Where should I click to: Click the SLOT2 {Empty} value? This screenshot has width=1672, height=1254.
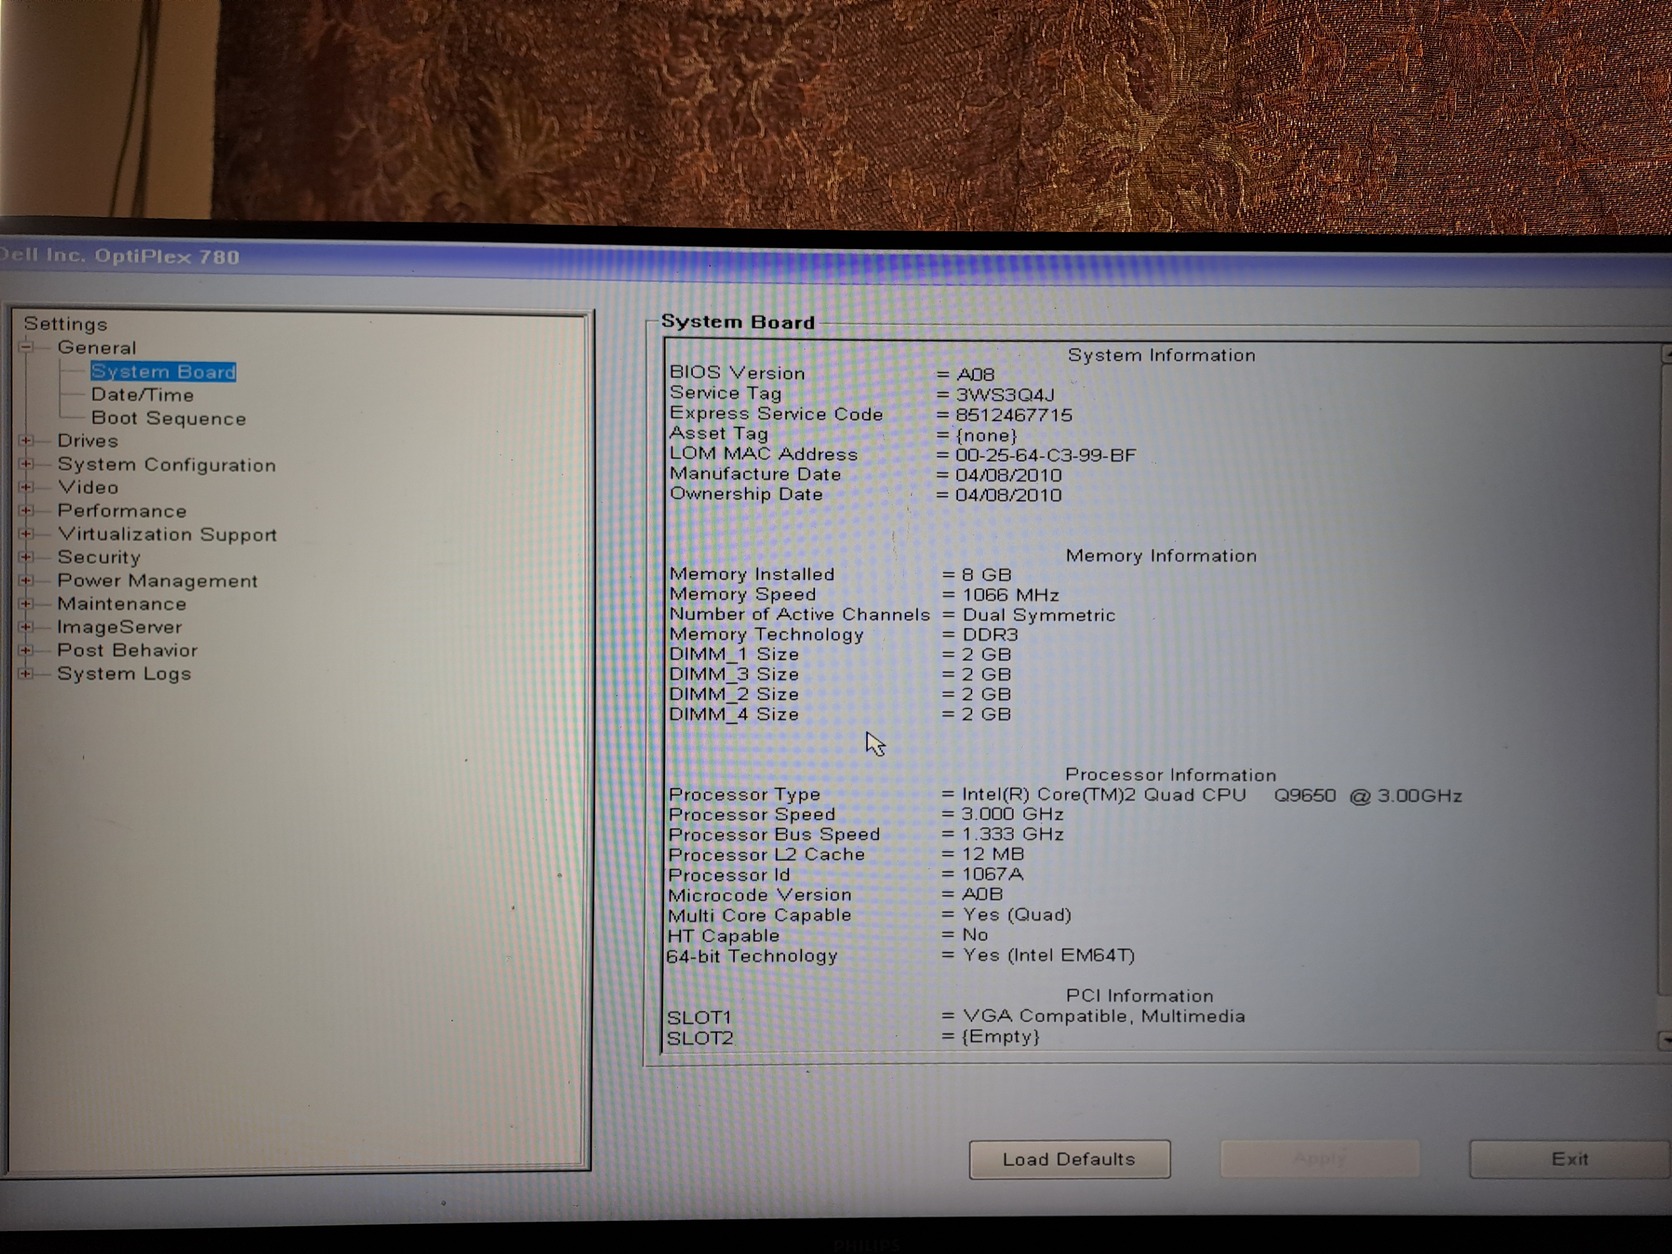[x=1000, y=1037]
